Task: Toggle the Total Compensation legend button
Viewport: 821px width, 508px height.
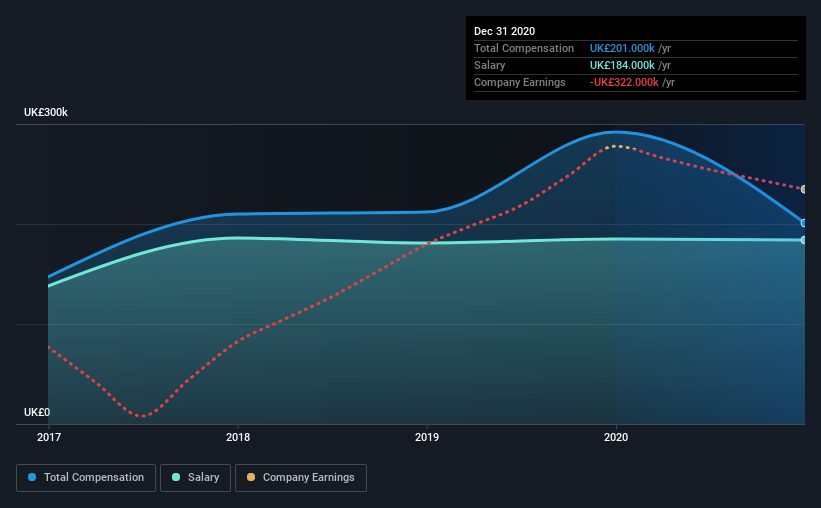Action: (86, 478)
